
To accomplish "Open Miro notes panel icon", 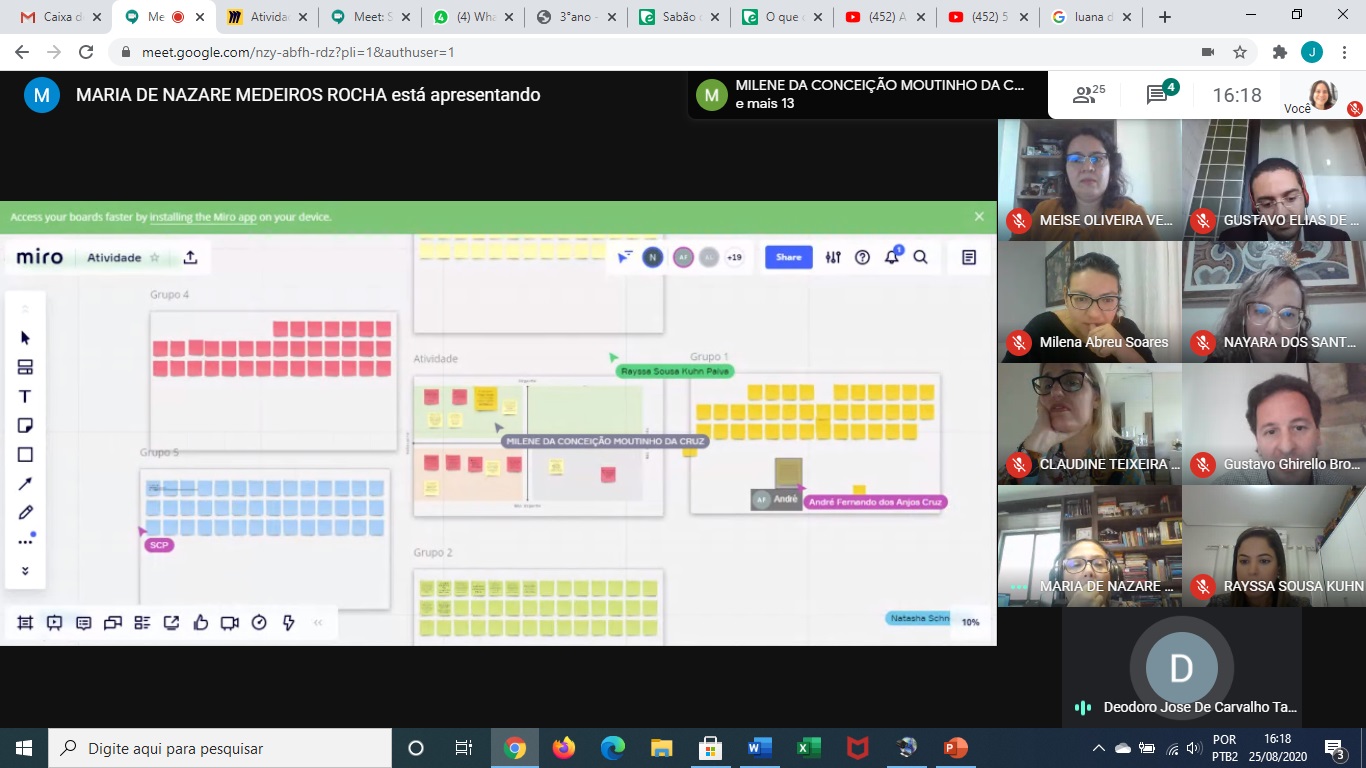I will point(968,257).
